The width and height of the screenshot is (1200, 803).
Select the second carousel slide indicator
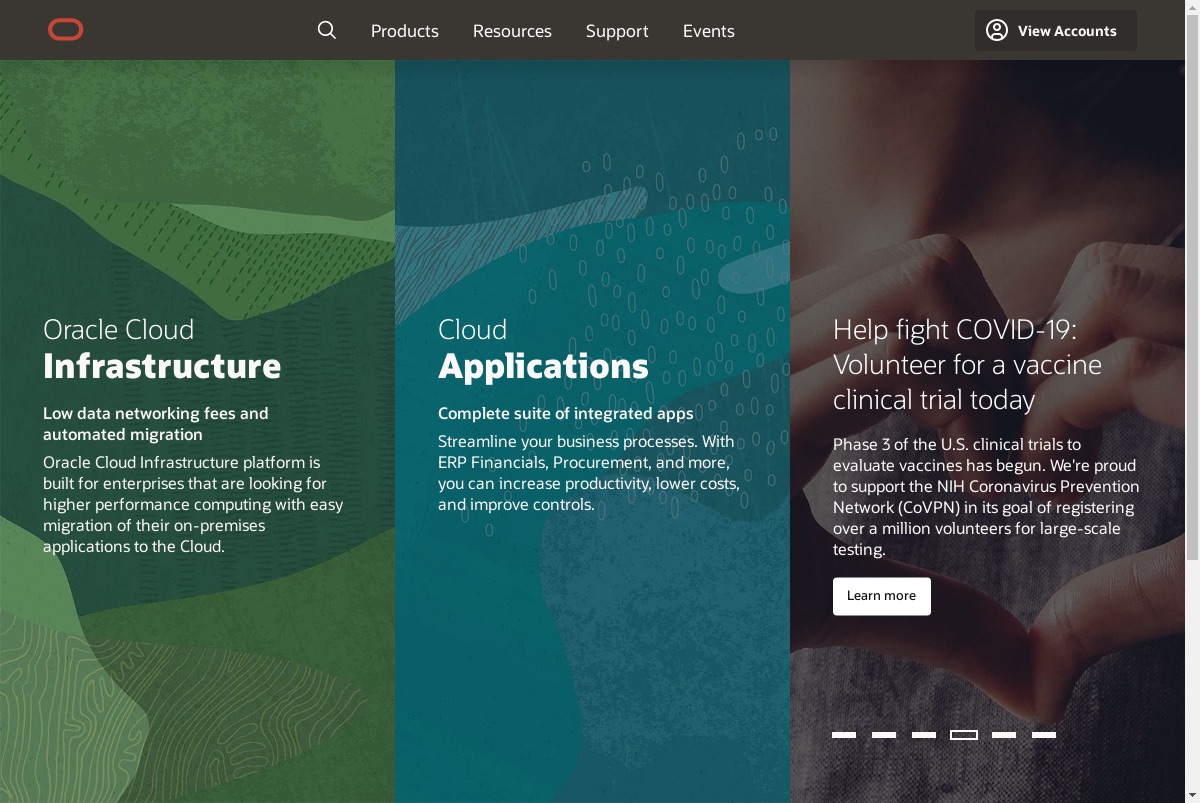tap(884, 735)
